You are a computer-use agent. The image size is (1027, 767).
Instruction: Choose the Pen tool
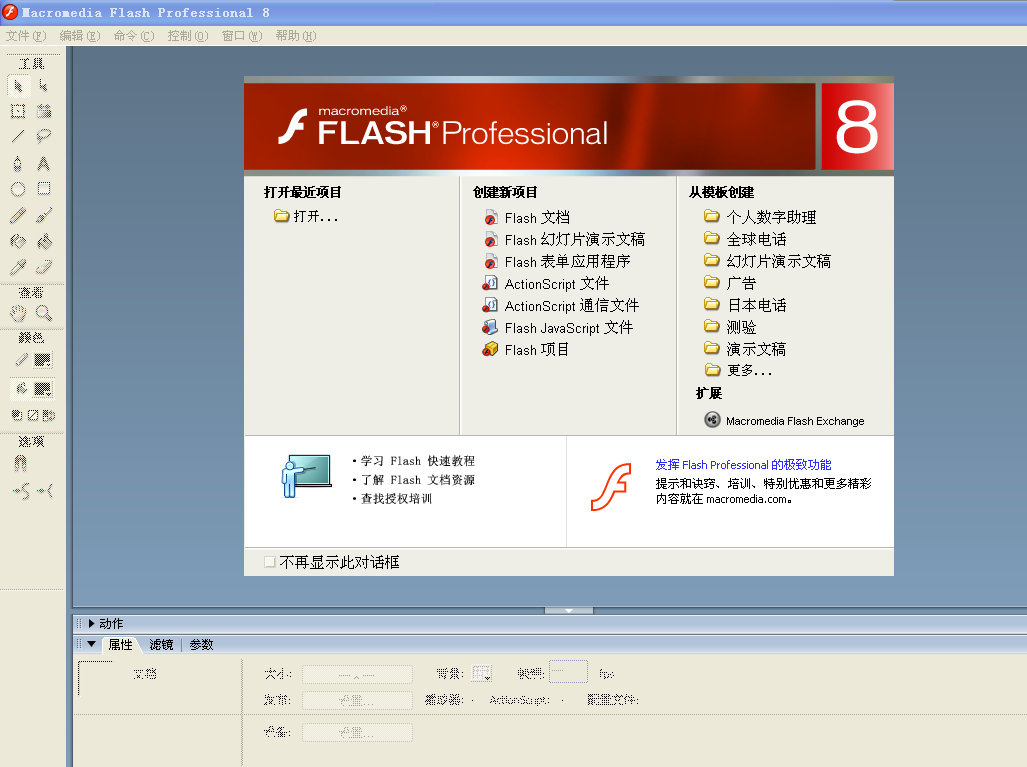tap(18, 163)
